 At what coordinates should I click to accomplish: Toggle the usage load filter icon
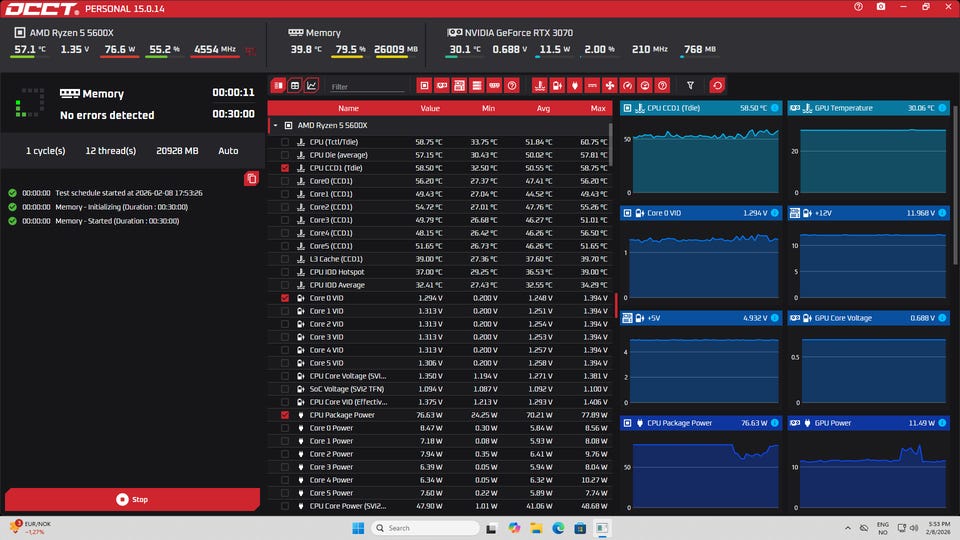[x=645, y=86]
